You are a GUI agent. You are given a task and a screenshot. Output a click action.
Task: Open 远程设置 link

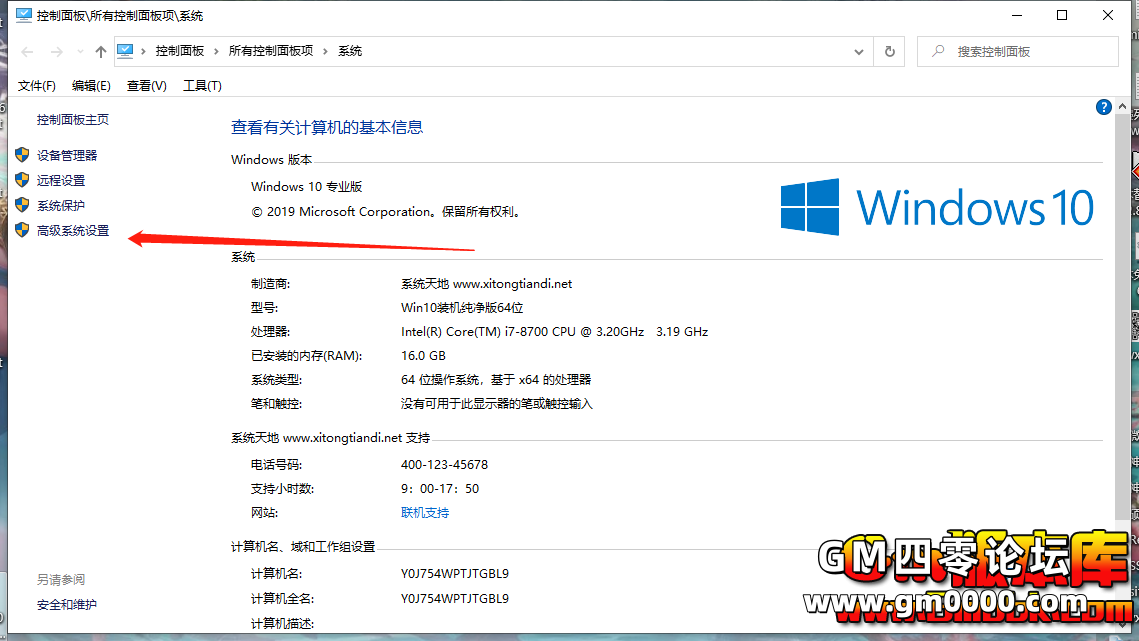click(x=61, y=180)
